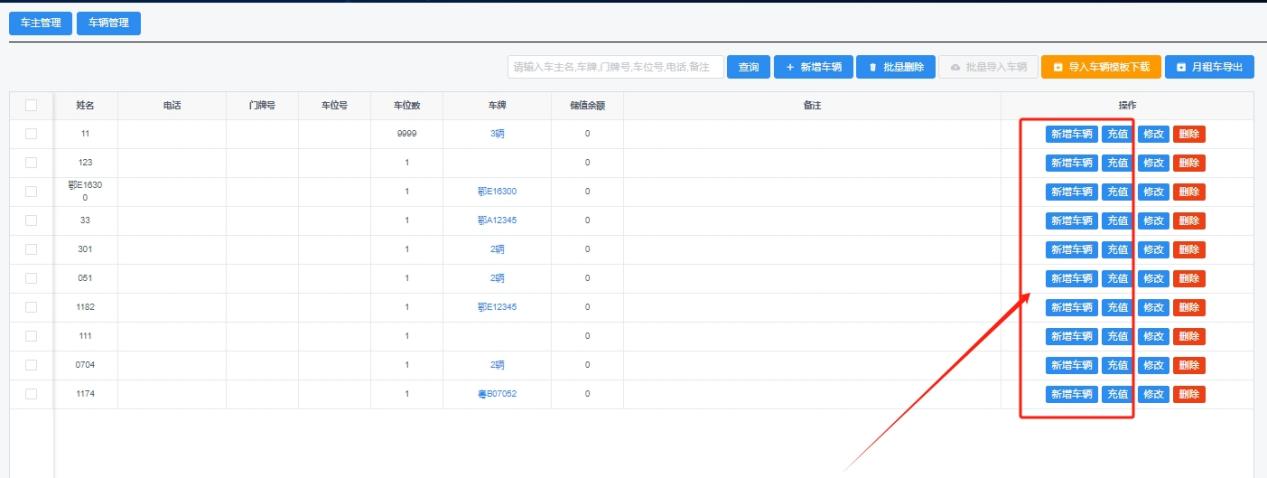Click the name cell 0704
The height and width of the screenshot is (478, 1267).
click(x=85, y=365)
